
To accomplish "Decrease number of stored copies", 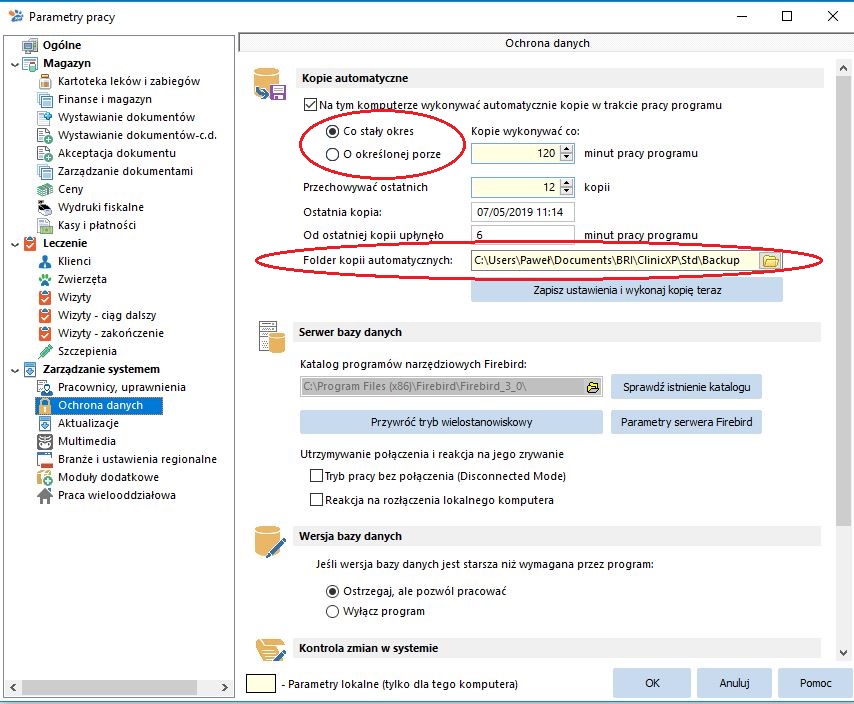I will [567, 191].
